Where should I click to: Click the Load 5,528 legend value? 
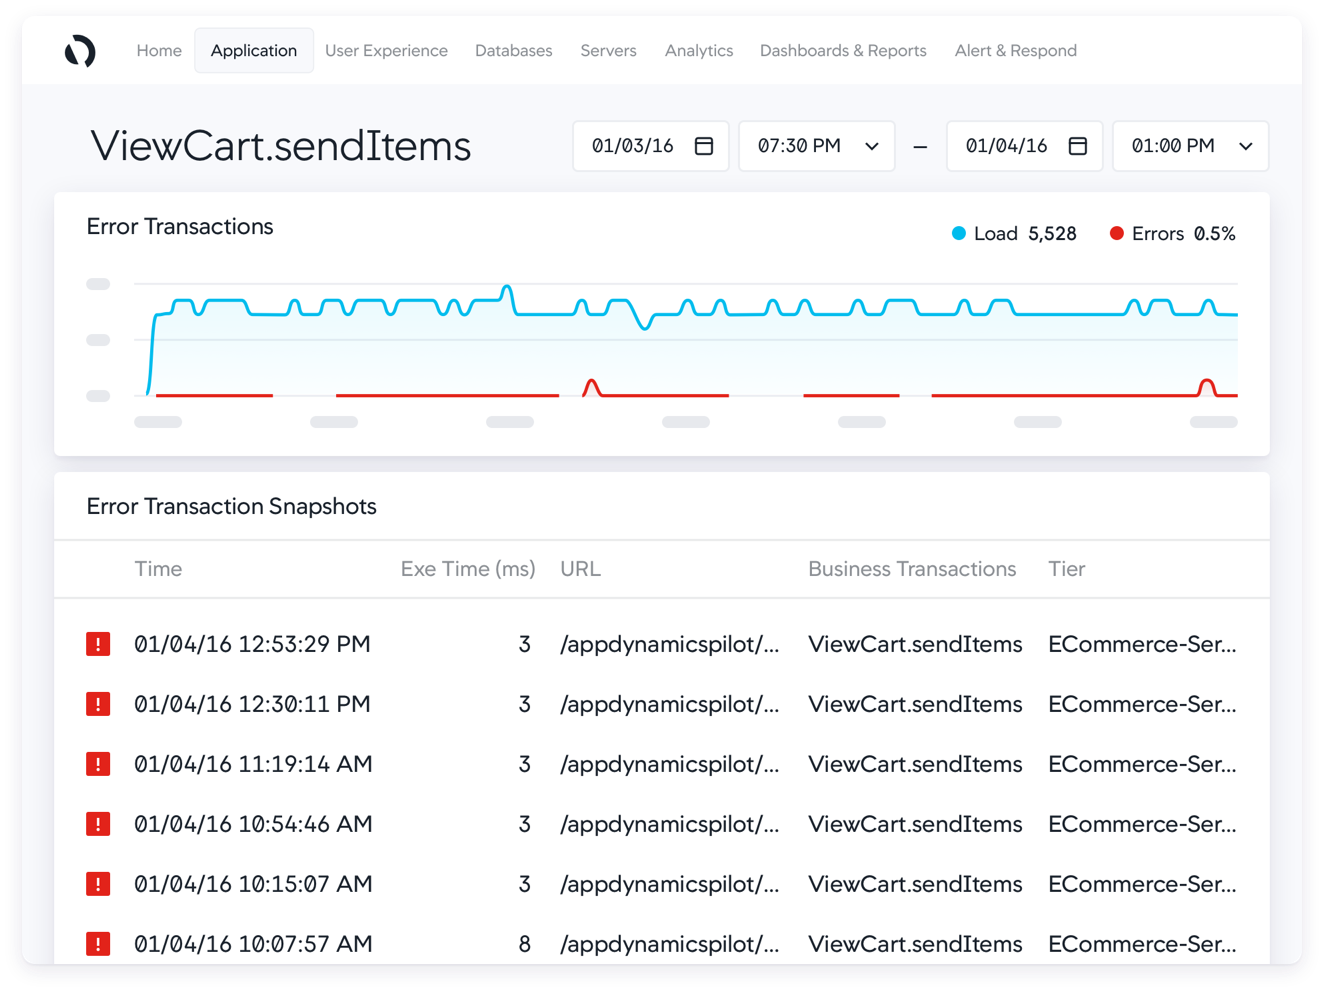pos(1052,234)
